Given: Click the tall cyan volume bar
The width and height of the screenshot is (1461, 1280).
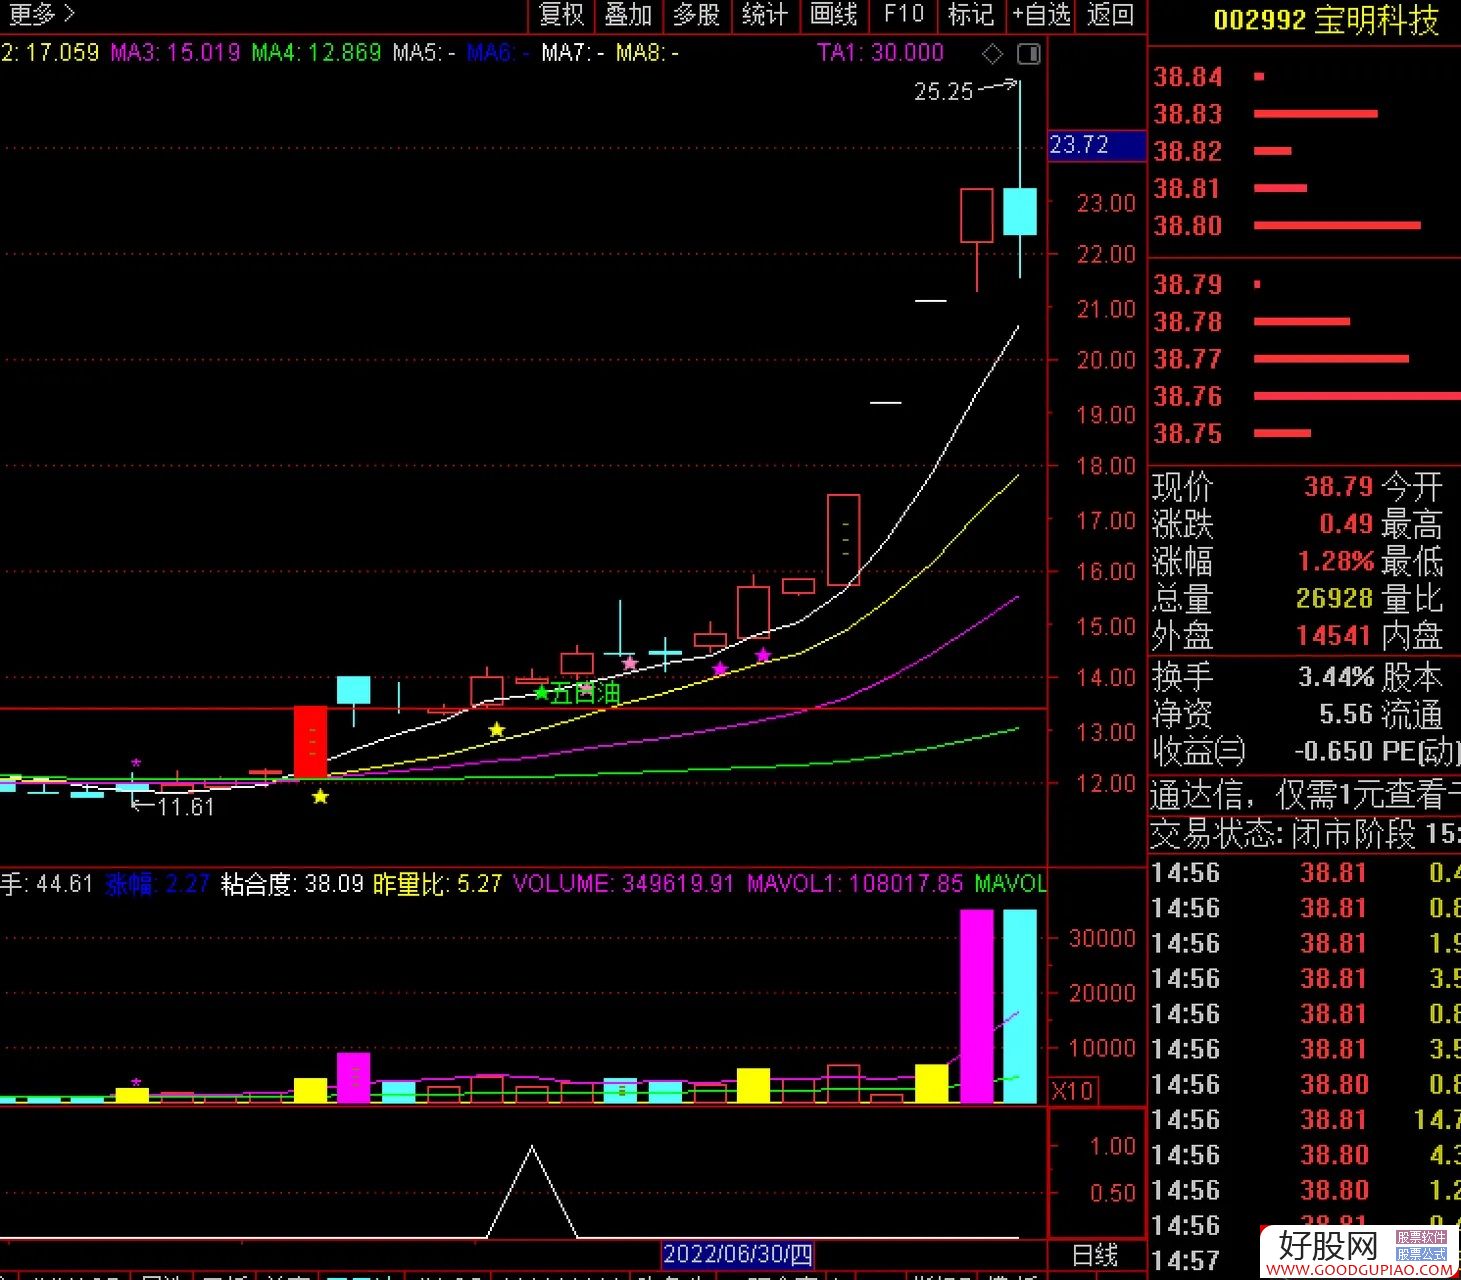Looking at the screenshot, I should tap(1020, 1006).
